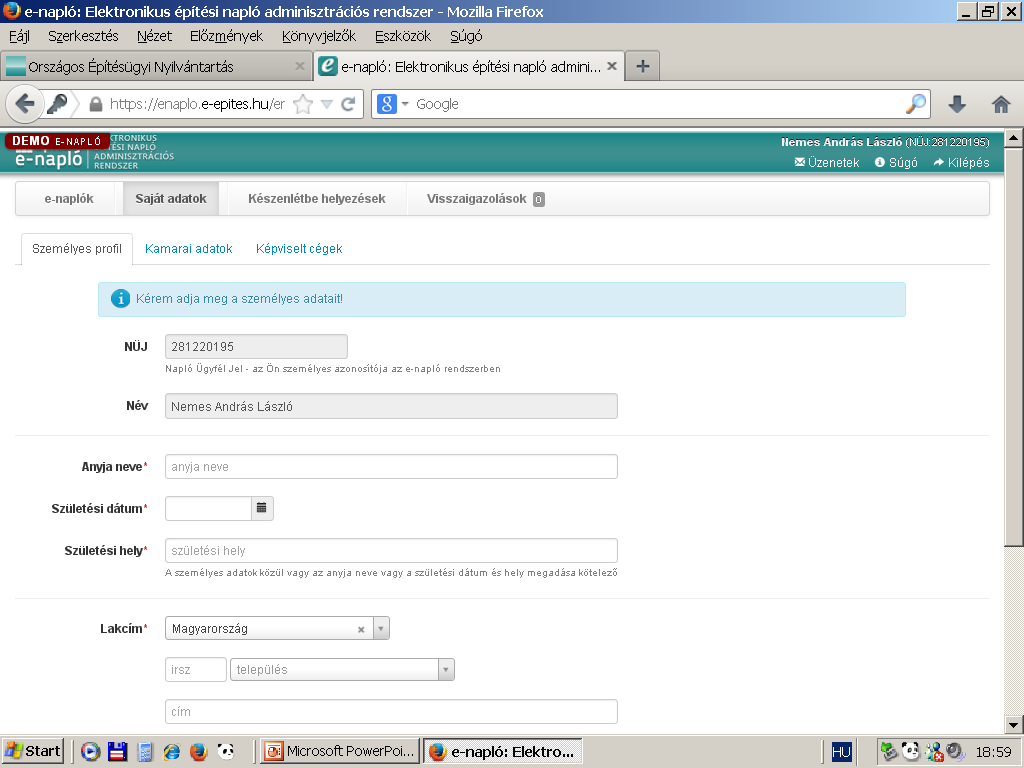Viewport: 1024px width, 768px height.
Task: Click the Google search field
Action: pyautogui.click(x=659, y=104)
